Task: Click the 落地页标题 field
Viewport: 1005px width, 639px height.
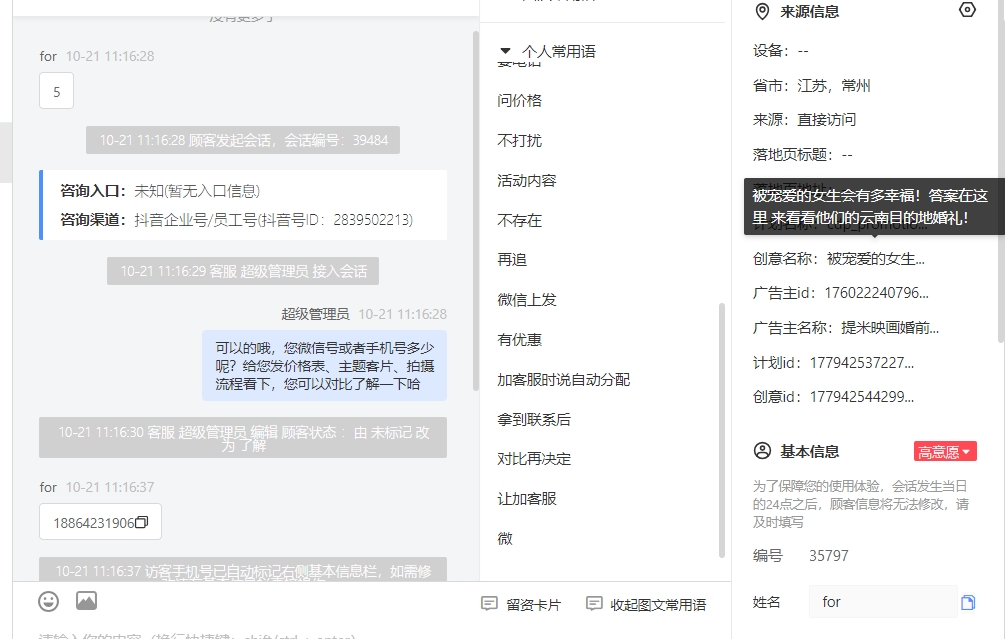Action: point(802,154)
